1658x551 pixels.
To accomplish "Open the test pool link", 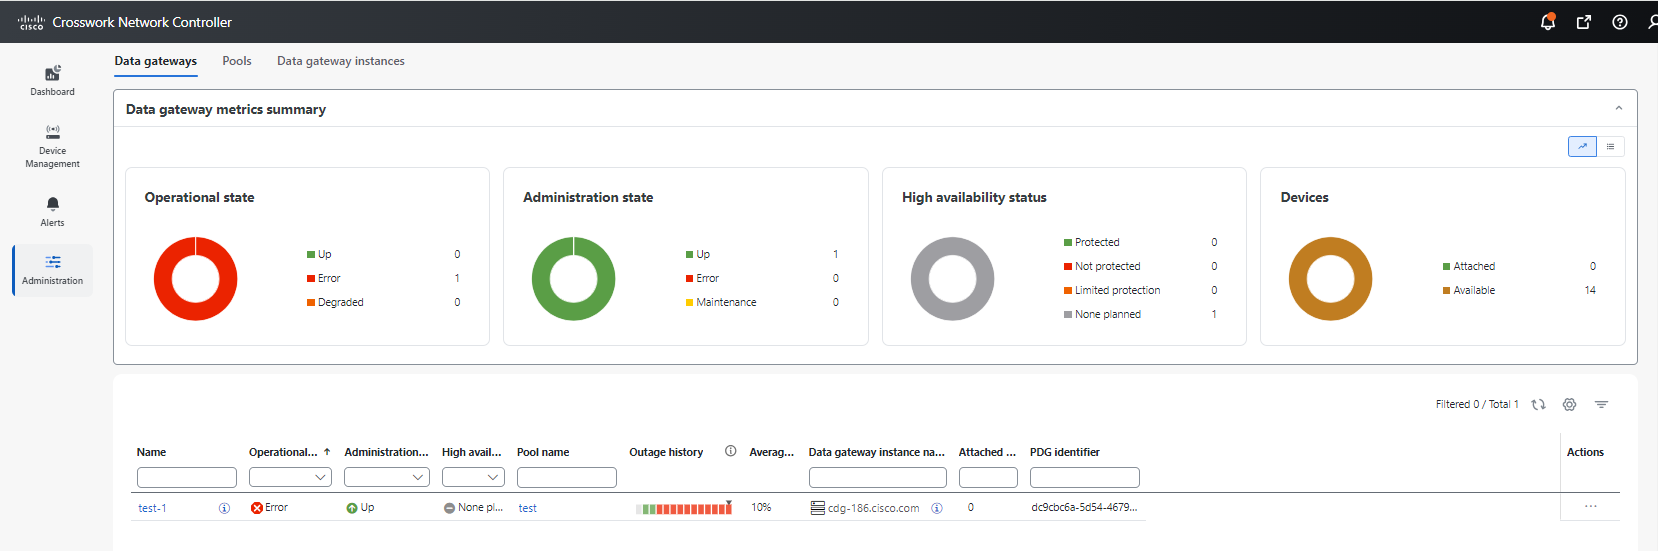I will click(528, 508).
